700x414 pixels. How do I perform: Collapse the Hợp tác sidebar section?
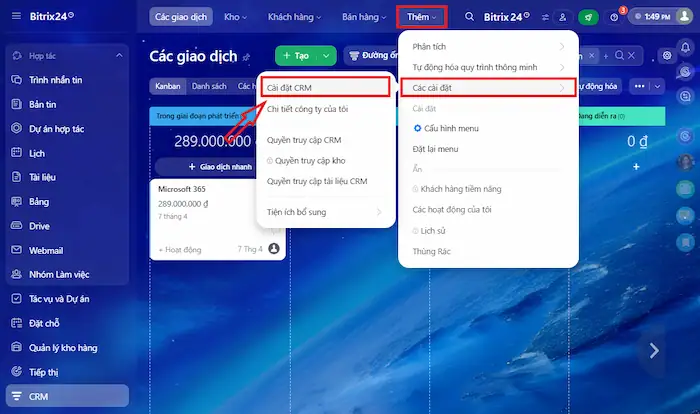[x=119, y=55]
